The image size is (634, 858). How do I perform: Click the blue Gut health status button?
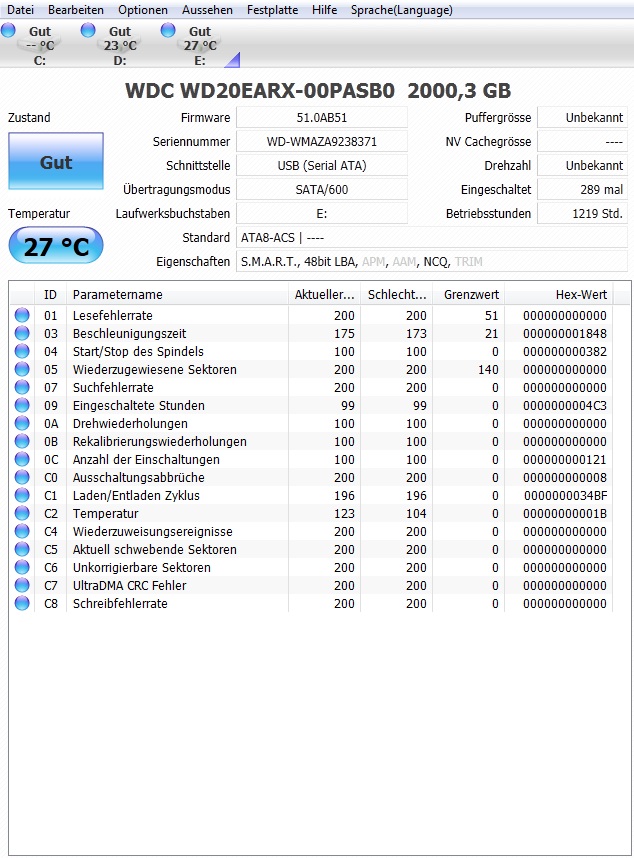pos(56,161)
